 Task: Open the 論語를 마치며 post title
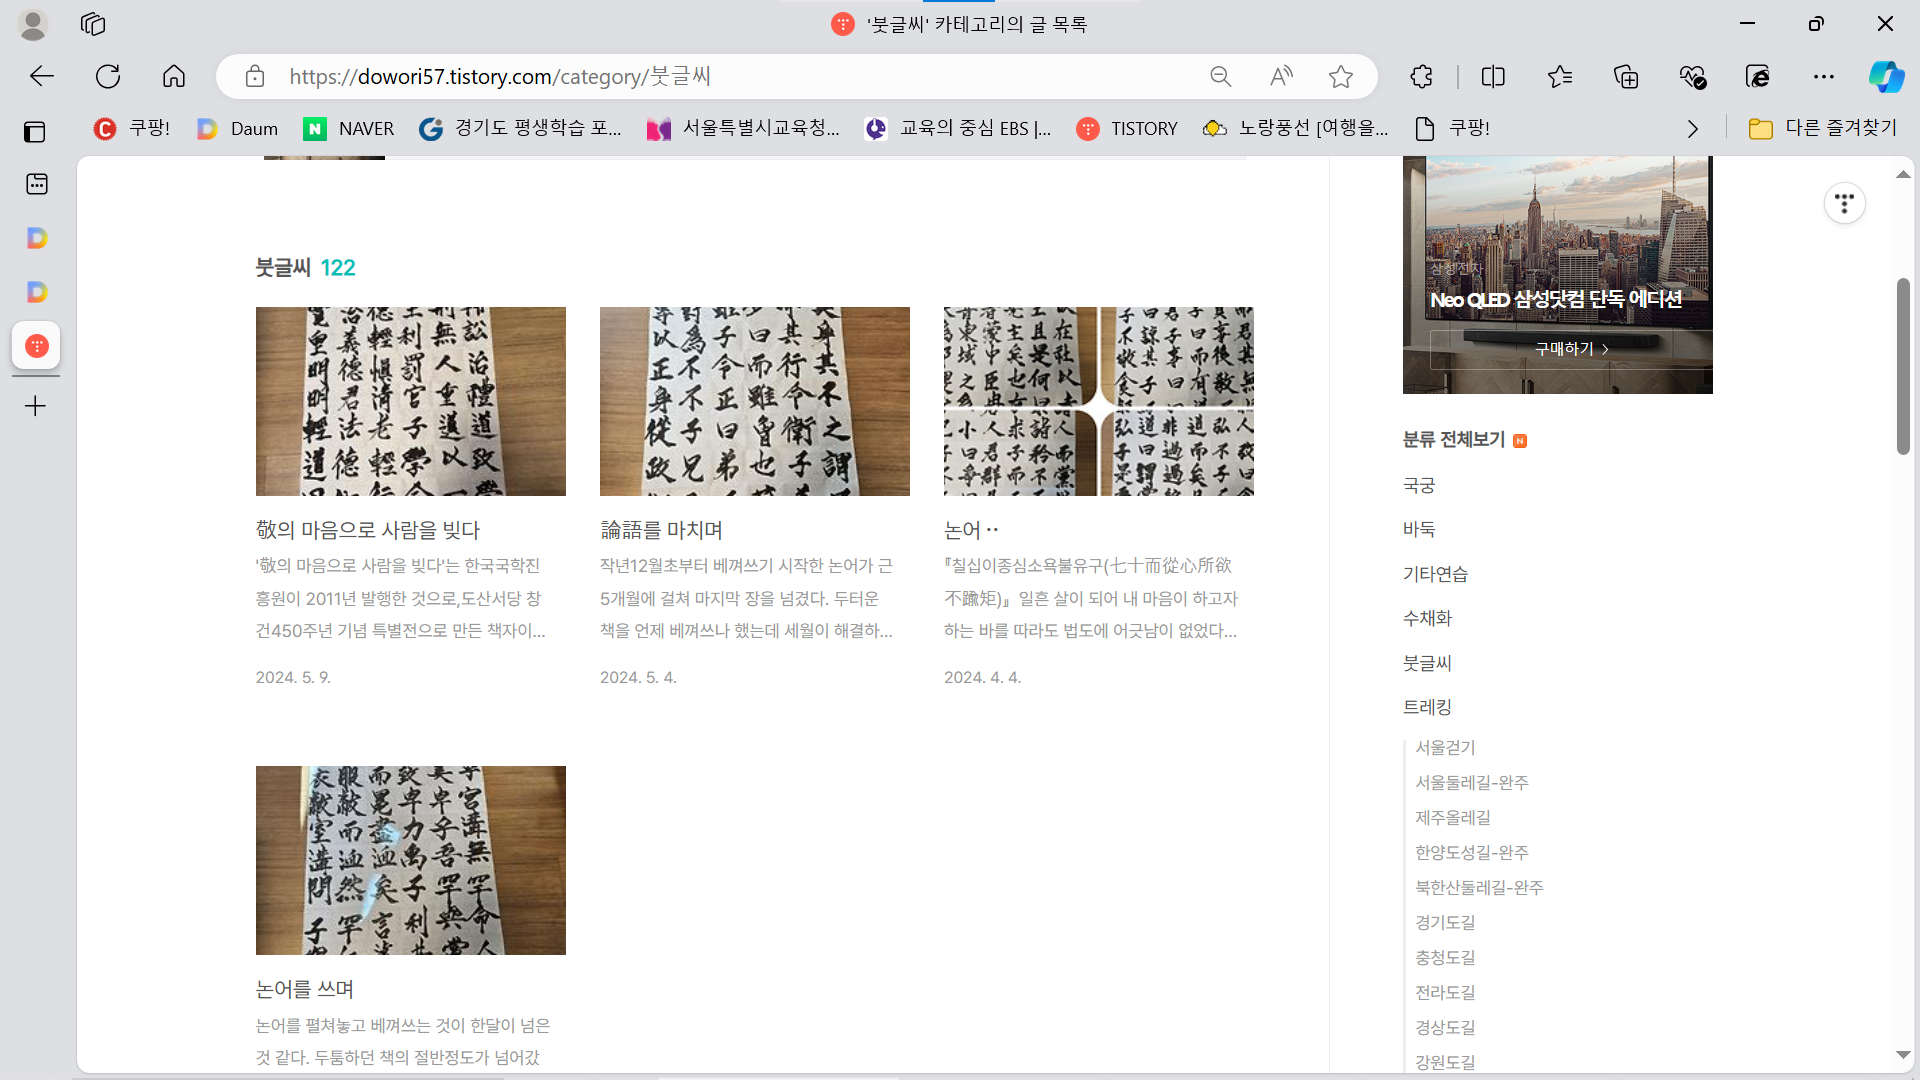pyautogui.click(x=661, y=530)
